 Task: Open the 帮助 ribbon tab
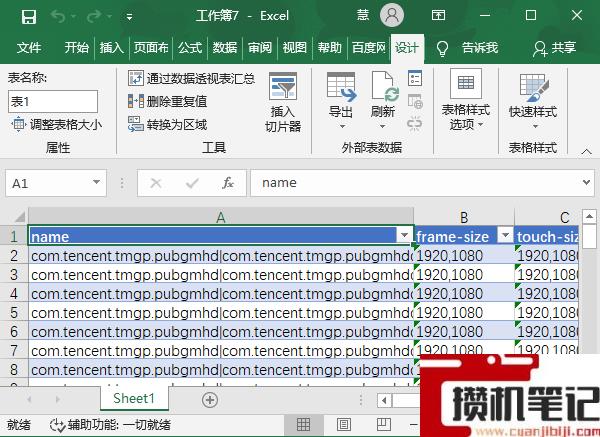[329, 48]
